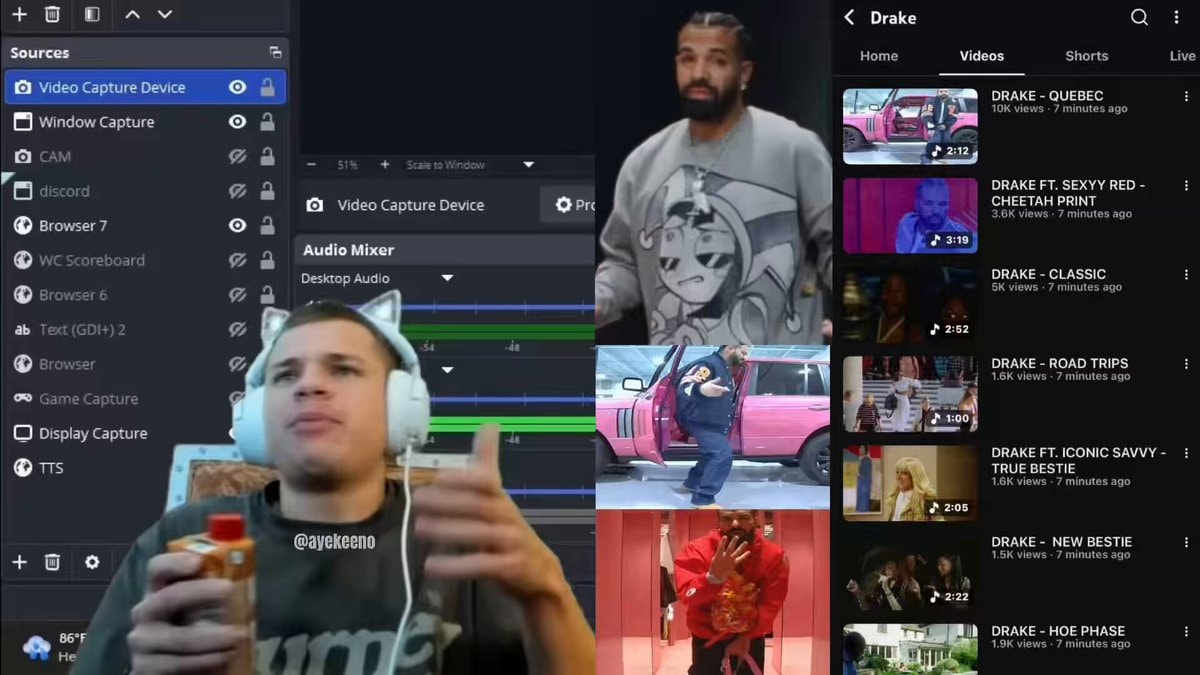Open DRAKE - ROAD TRIPS video title
The height and width of the screenshot is (675, 1200).
1060,363
